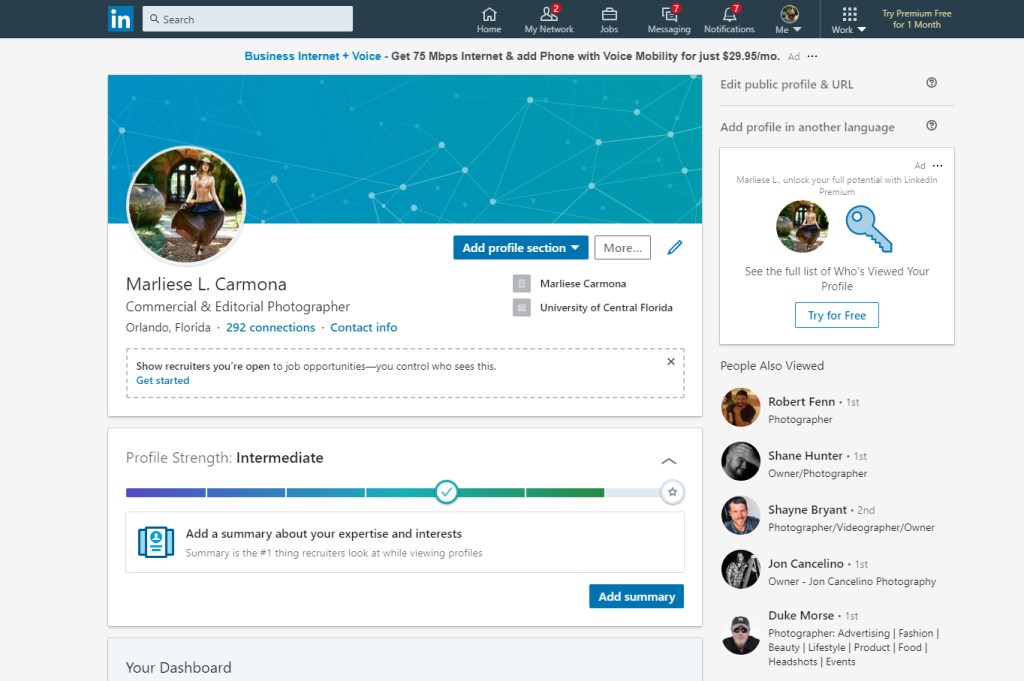The image size is (1024, 681).
Task: Open Robert Fenn's profile thumbnail
Action: pos(741,408)
